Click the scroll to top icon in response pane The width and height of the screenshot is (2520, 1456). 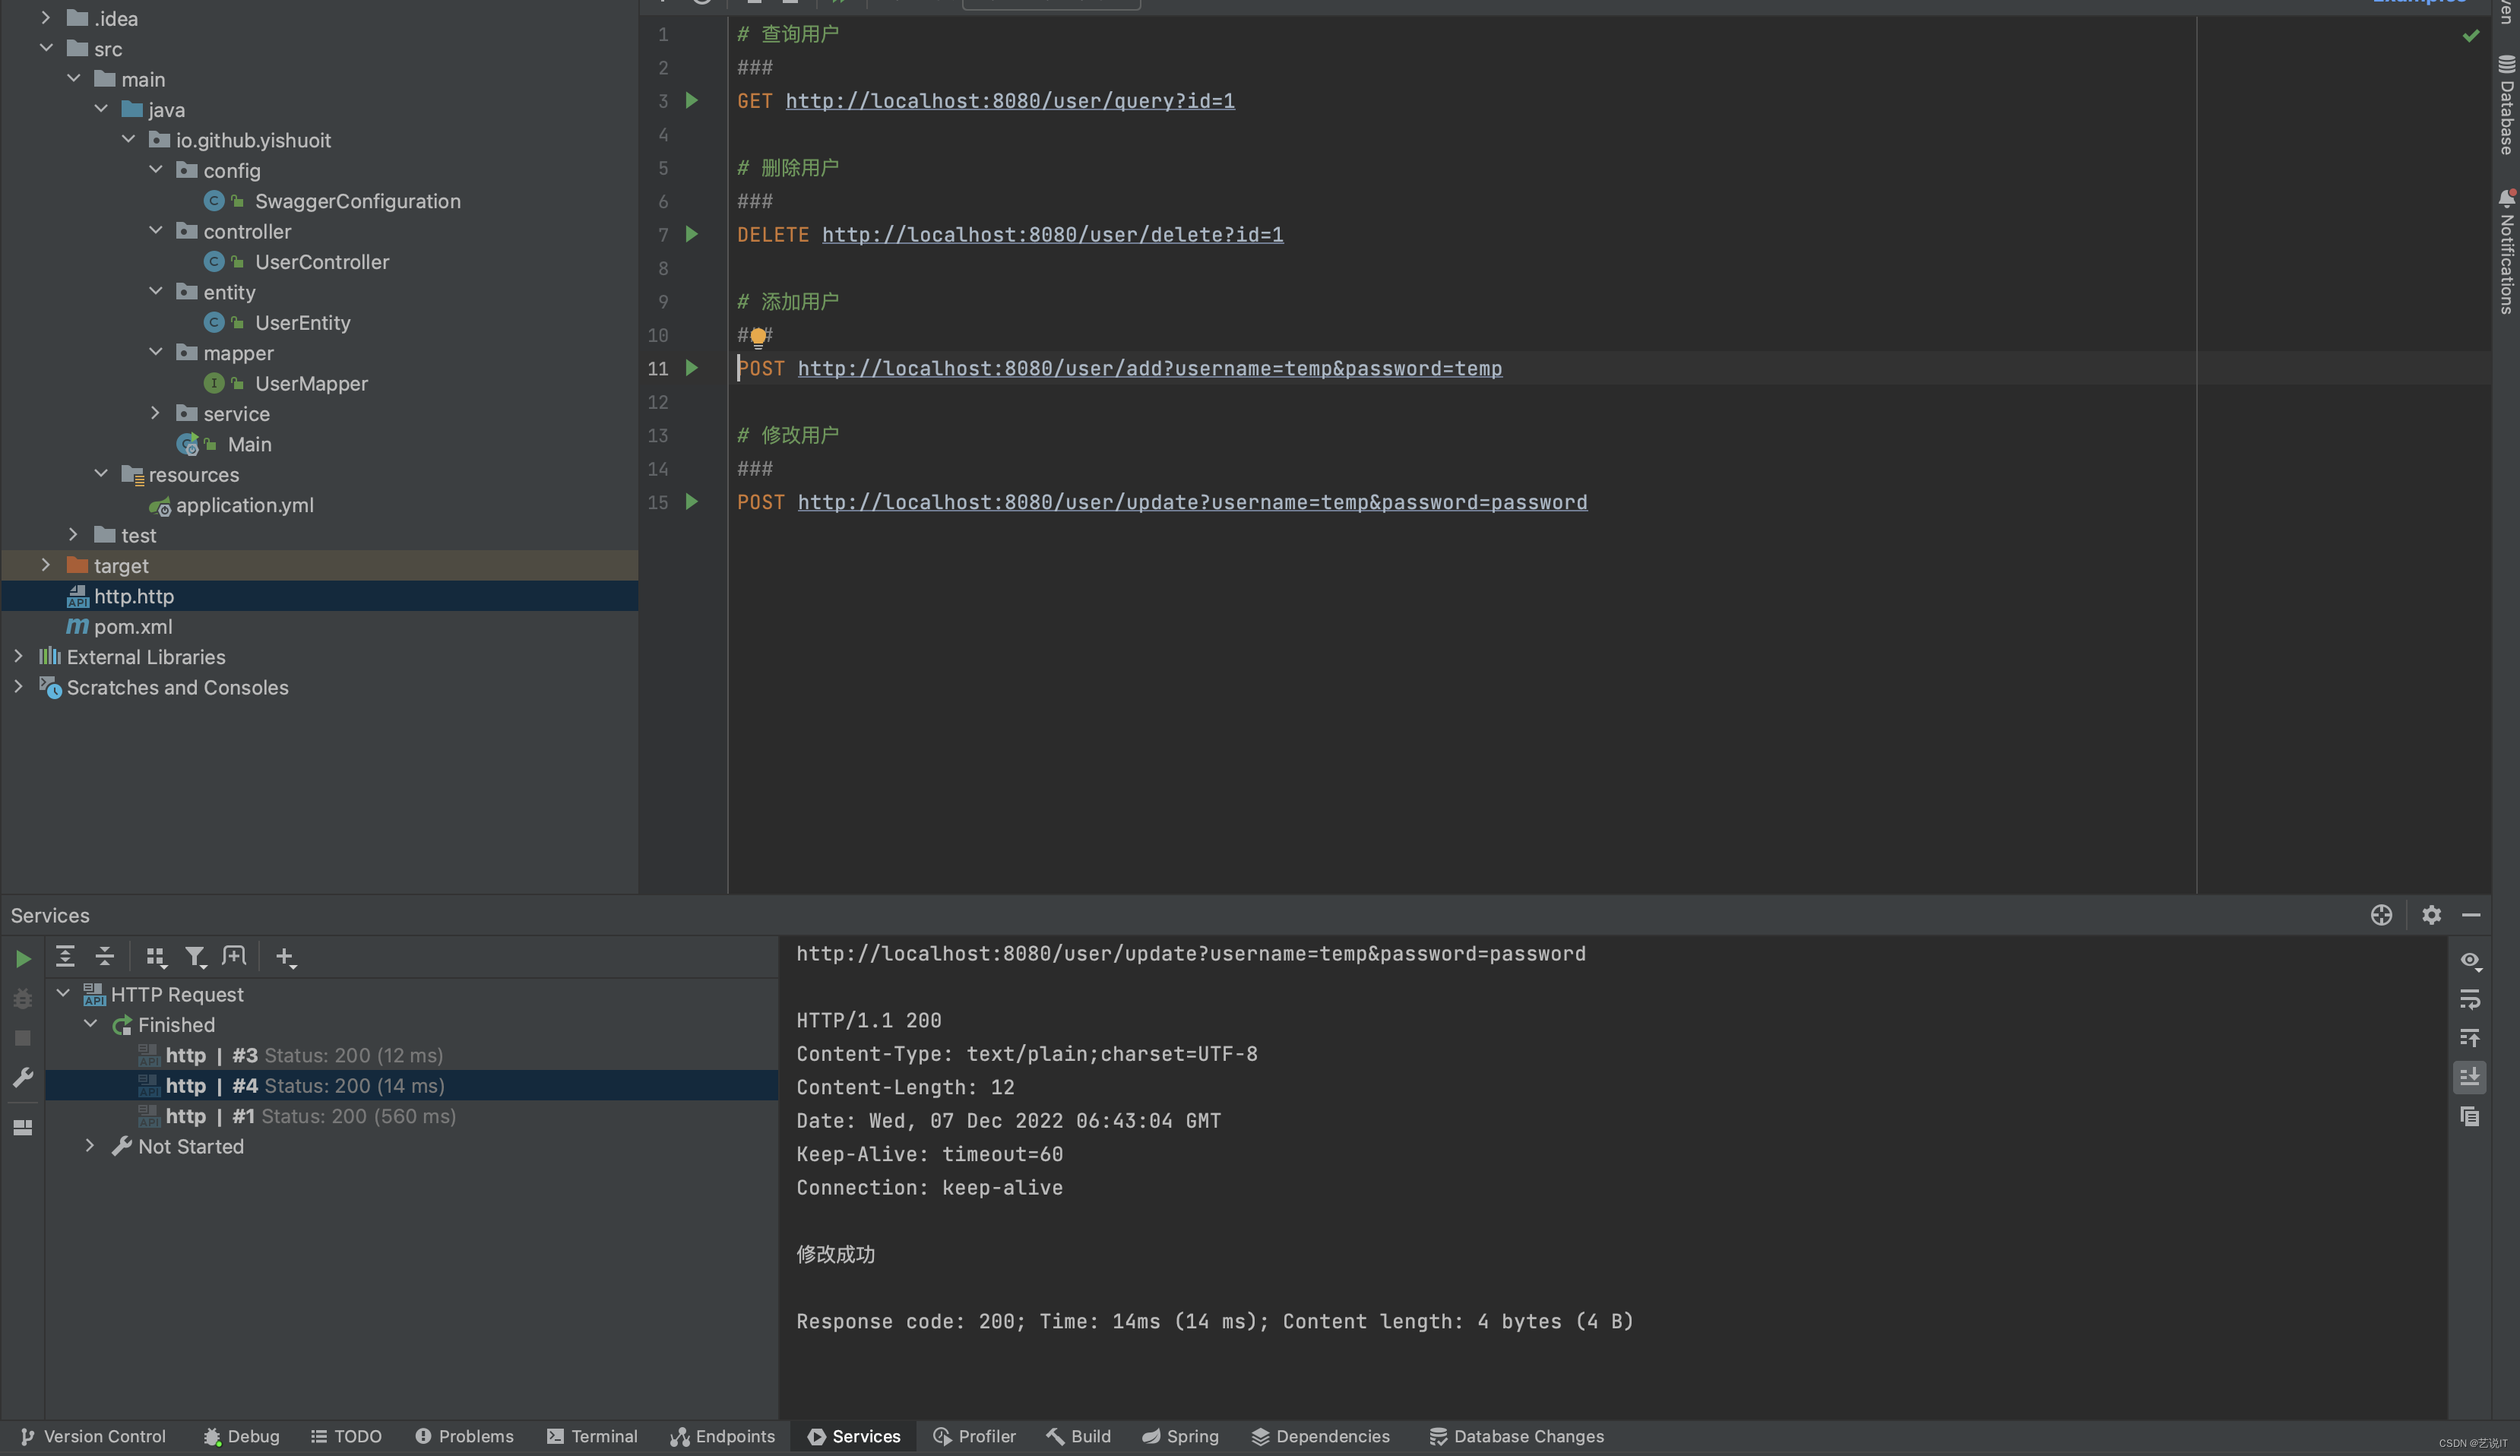click(x=2470, y=1038)
